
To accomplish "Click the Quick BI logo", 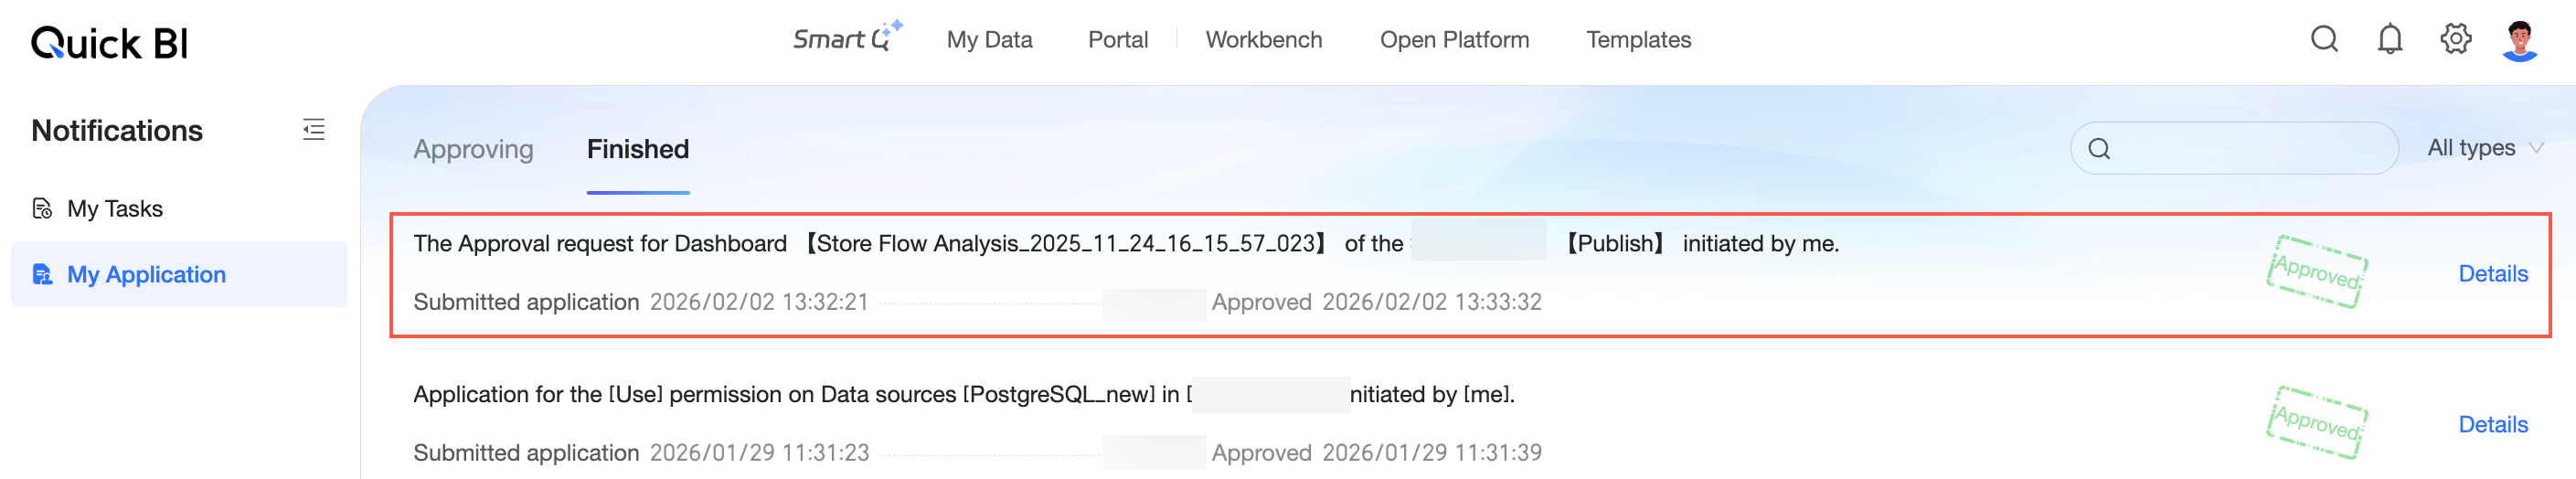I will [109, 42].
